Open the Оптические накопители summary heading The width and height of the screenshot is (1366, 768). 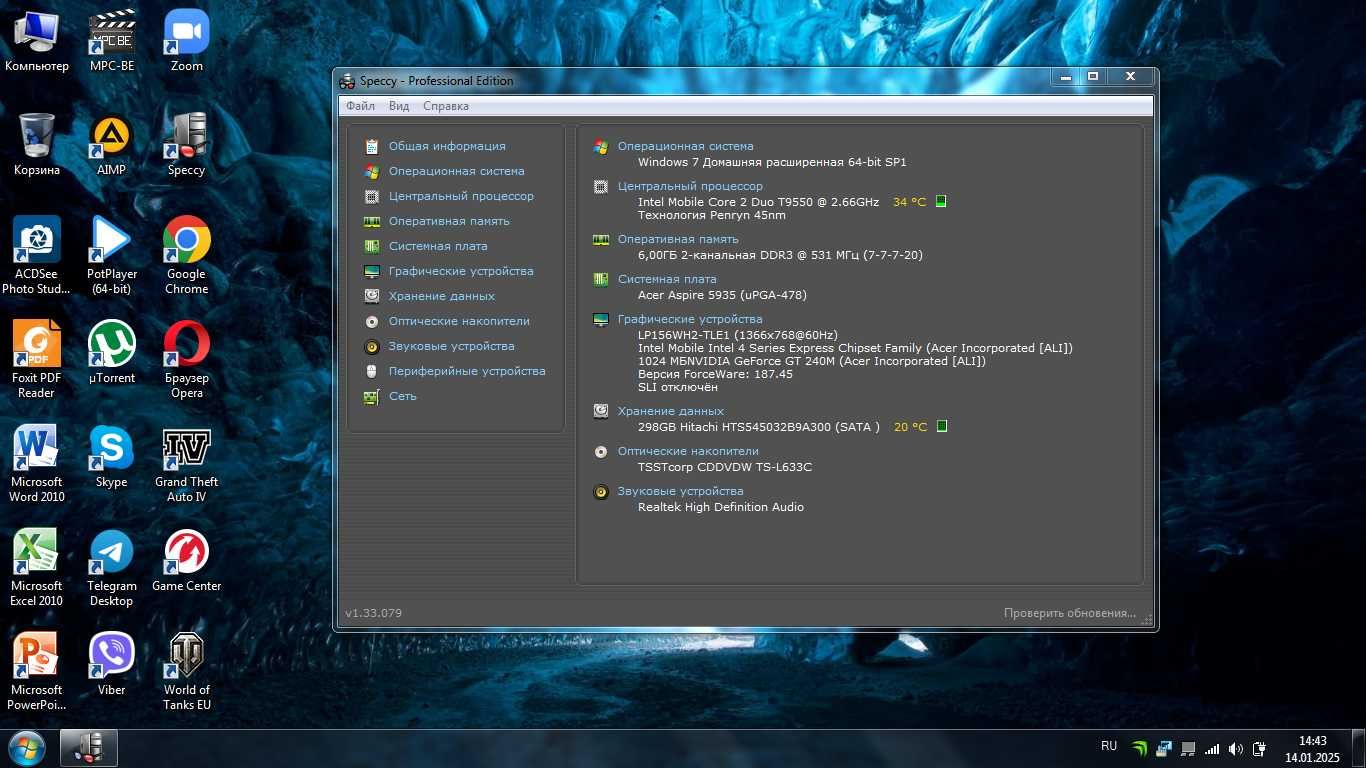click(x=688, y=451)
